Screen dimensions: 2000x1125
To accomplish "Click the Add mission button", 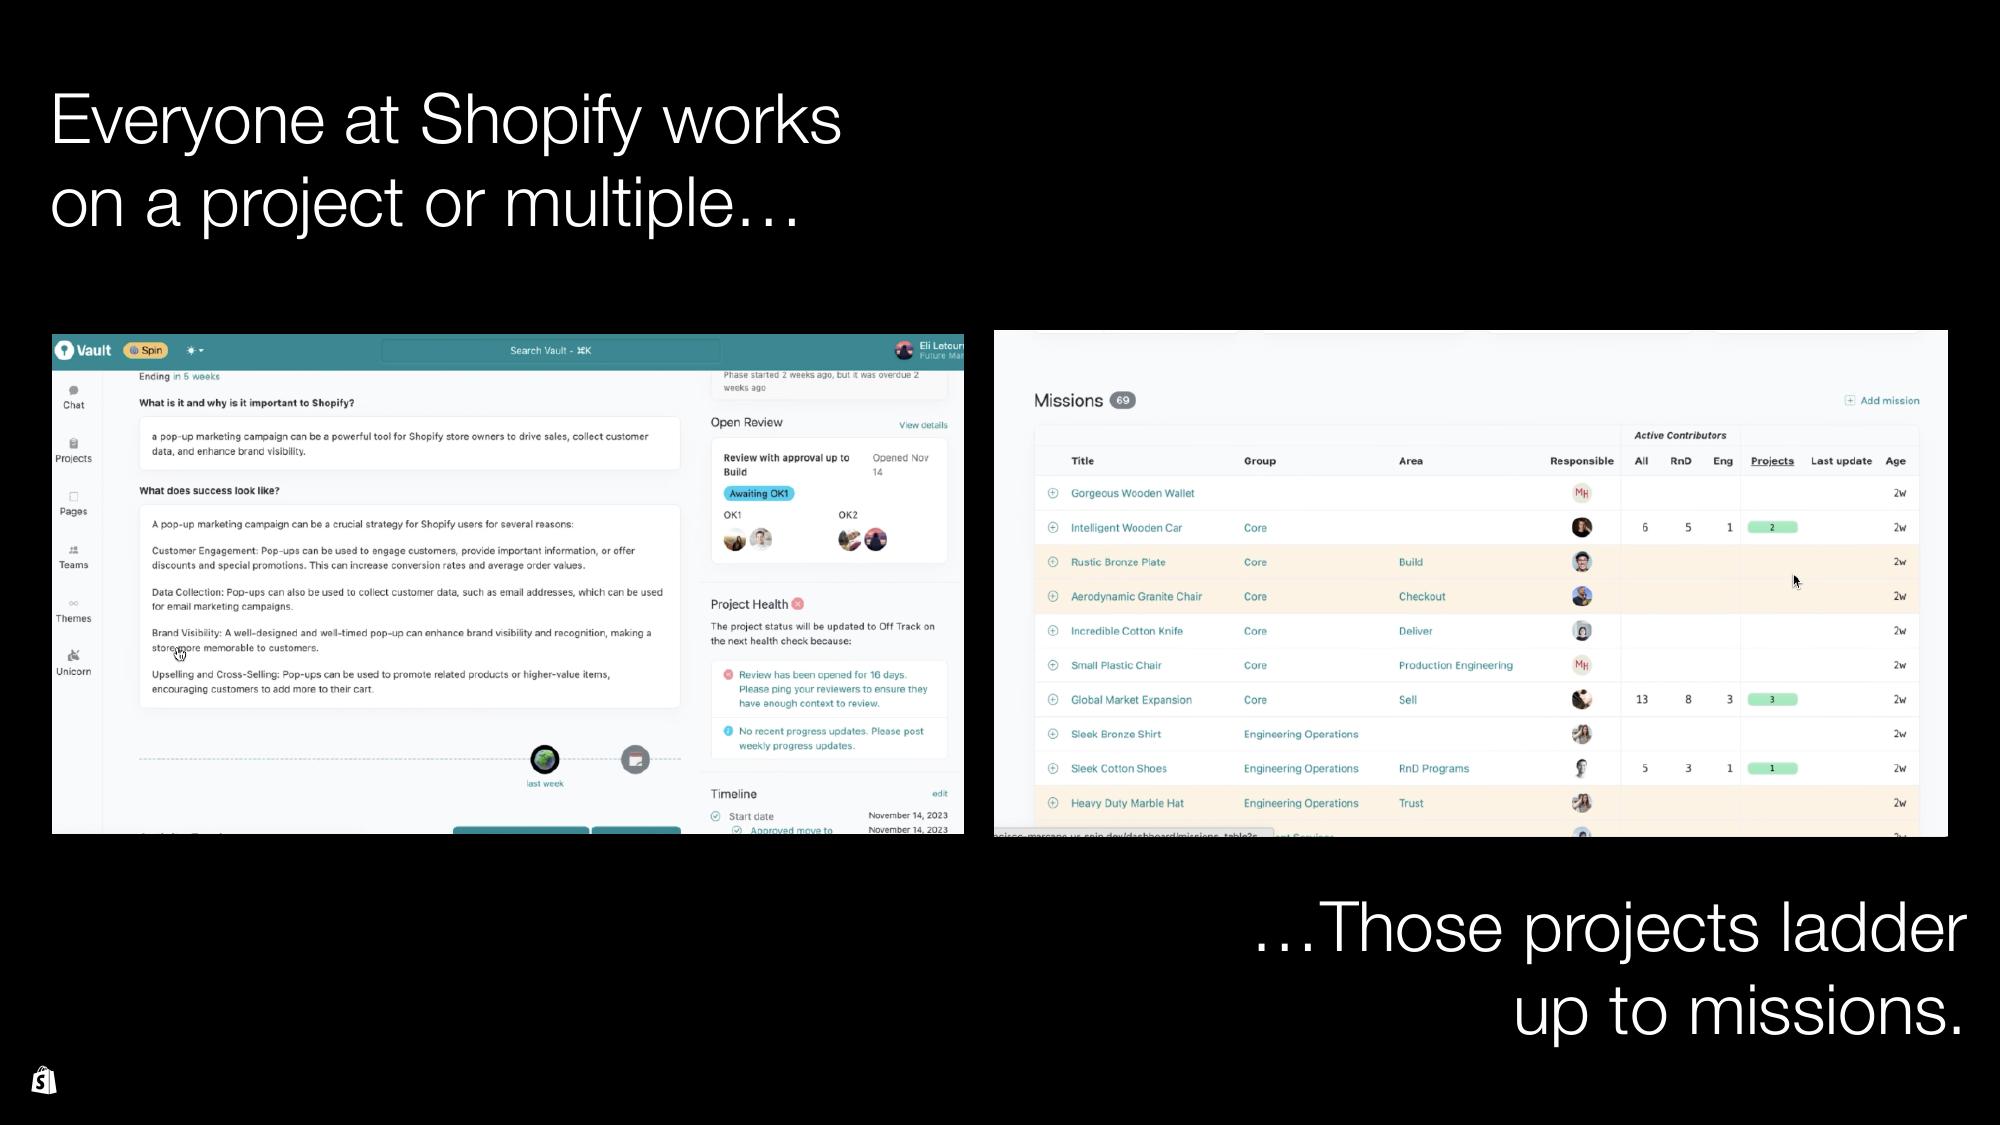I will click(x=1882, y=400).
